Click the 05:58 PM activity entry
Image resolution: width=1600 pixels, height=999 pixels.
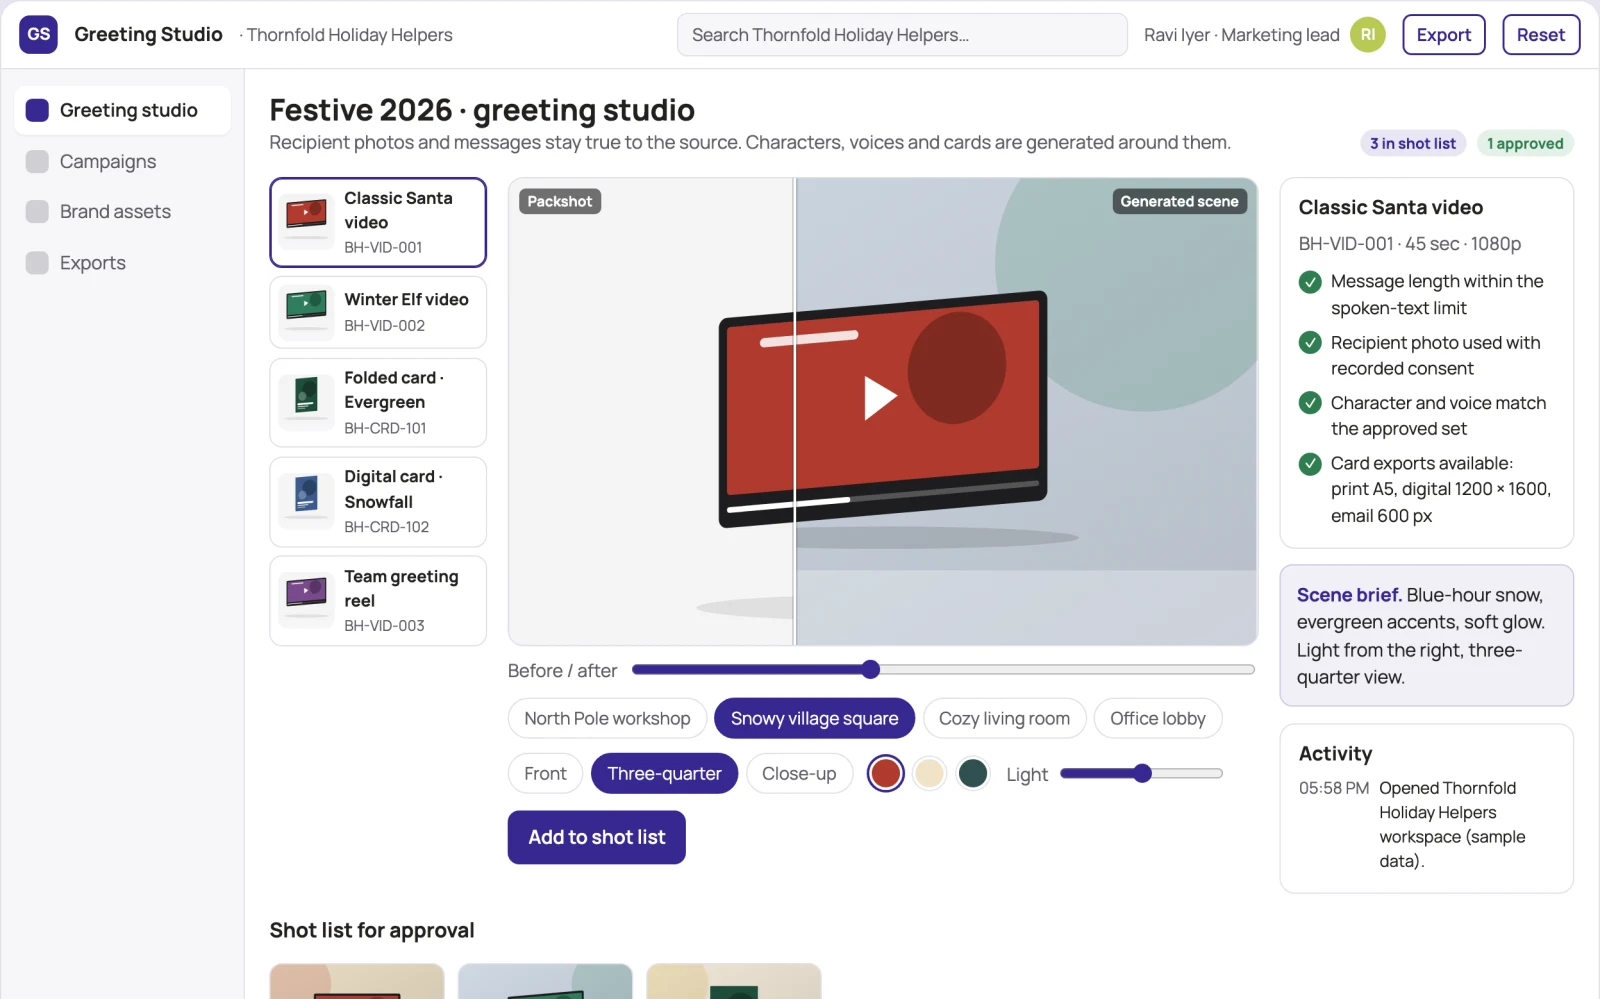pyautogui.click(x=1427, y=825)
